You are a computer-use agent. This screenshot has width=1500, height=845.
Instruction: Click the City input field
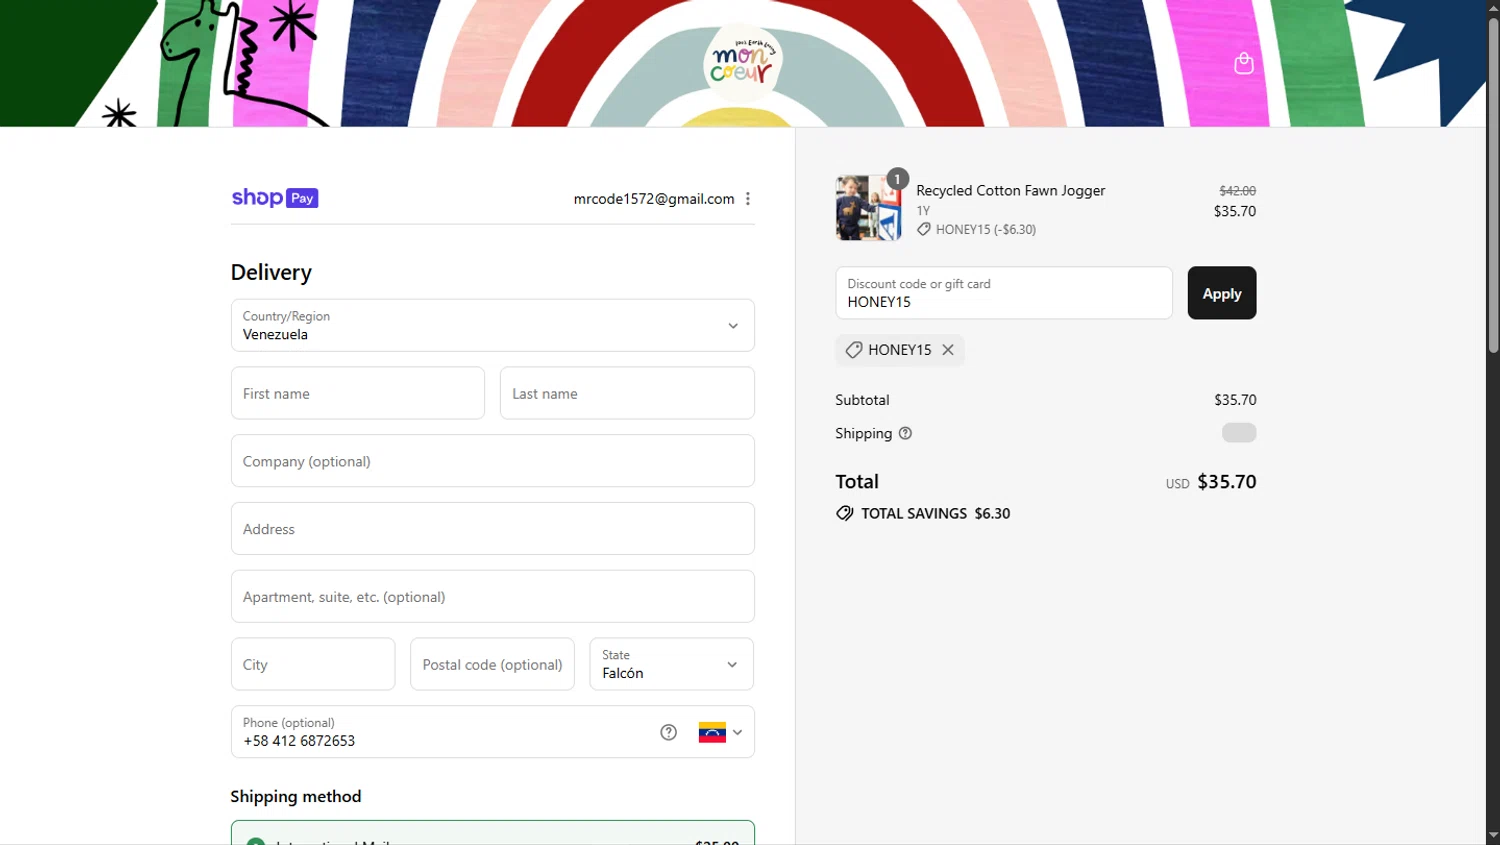click(313, 664)
